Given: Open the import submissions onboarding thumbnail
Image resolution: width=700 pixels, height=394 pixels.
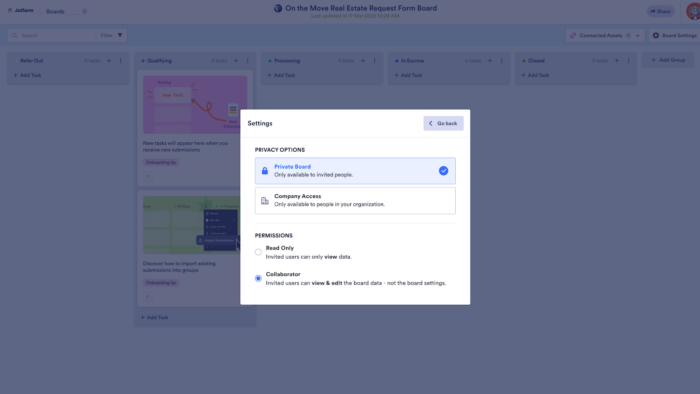Looking at the screenshot, I should (x=192, y=225).
